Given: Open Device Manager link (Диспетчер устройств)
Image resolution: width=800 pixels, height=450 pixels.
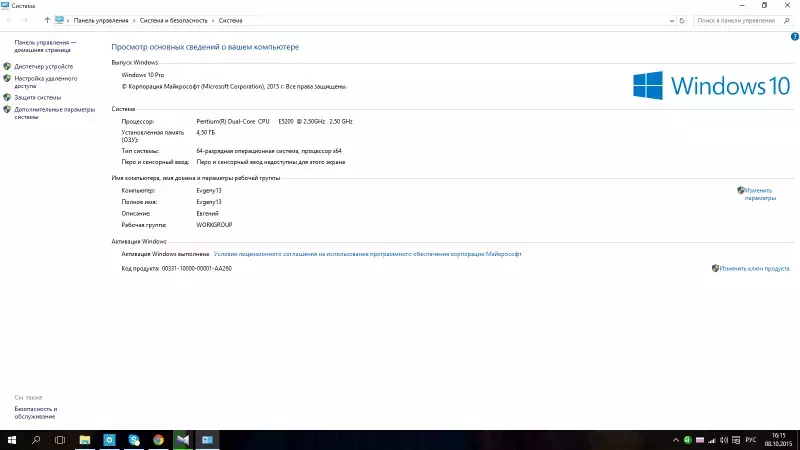Looking at the screenshot, I should tap(43, 66).
